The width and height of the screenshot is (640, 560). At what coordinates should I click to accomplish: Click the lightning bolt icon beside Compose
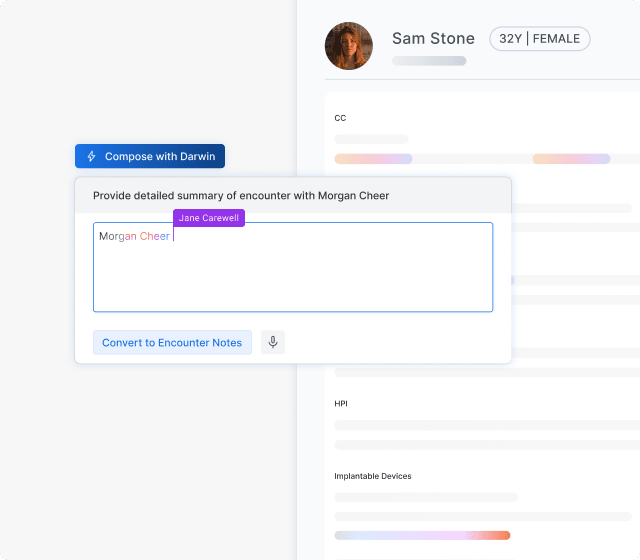coord(92,157)
